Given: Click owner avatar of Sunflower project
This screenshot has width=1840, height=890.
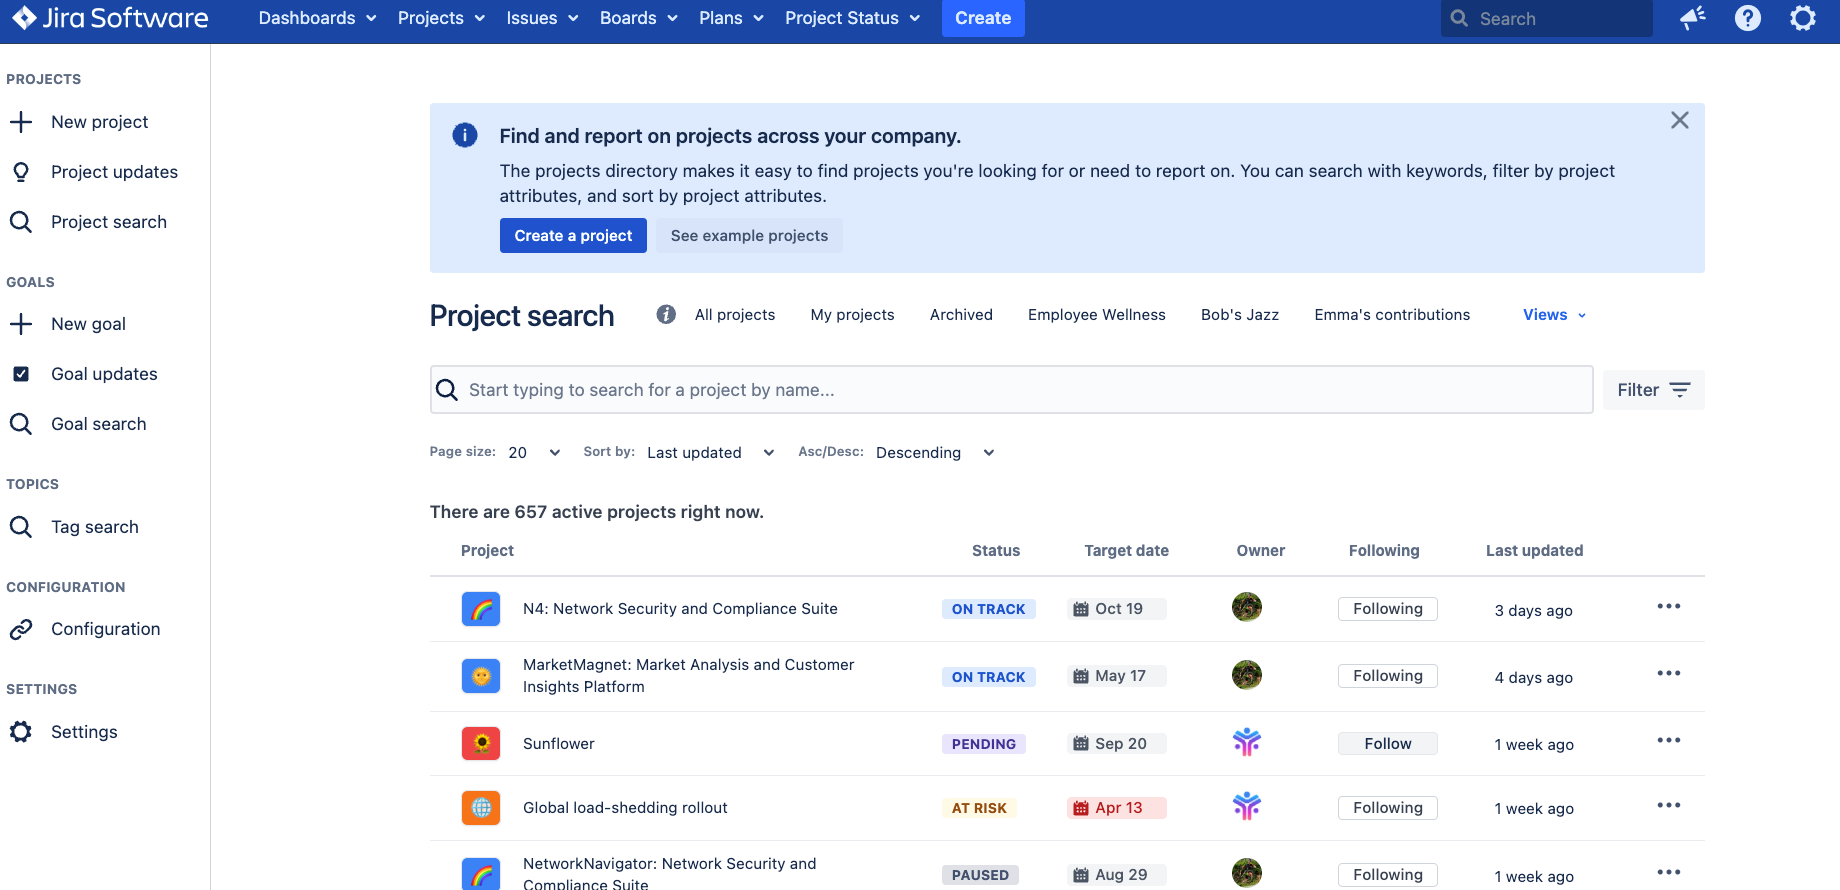Looking at the screenshot, I should point(1246,742).
